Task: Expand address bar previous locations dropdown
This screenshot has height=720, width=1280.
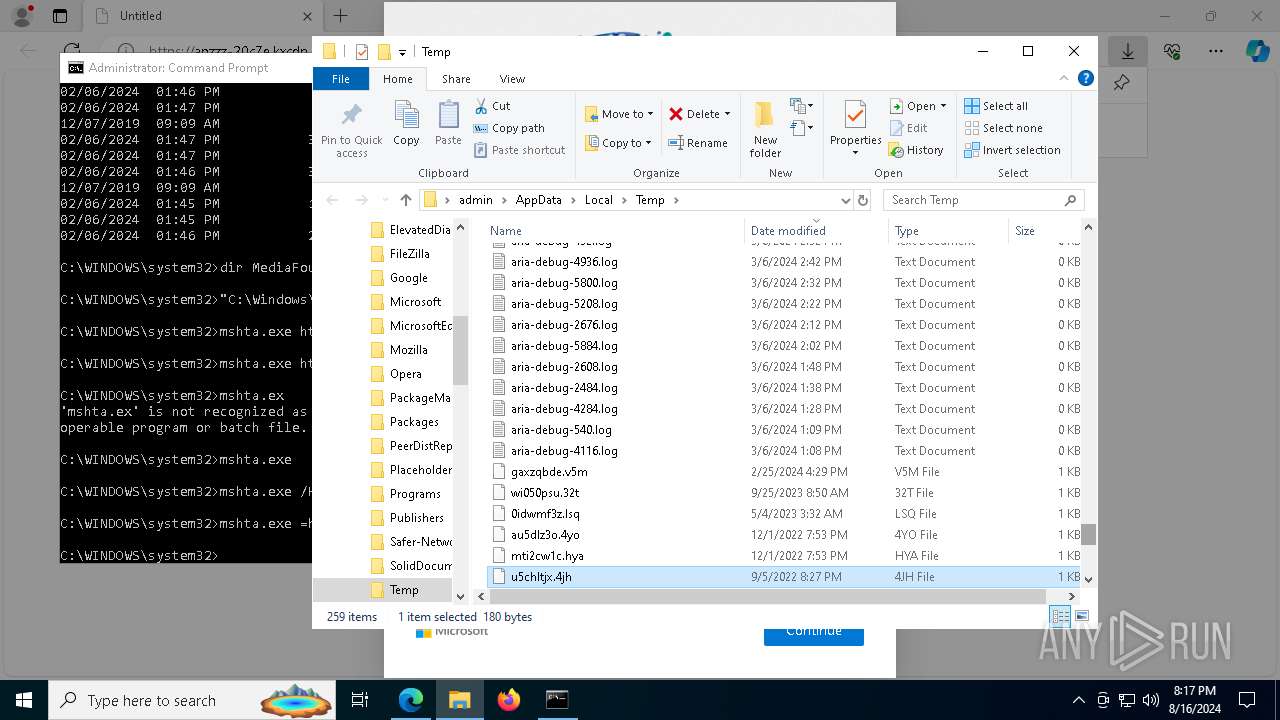Action: [x=845, y=200]
